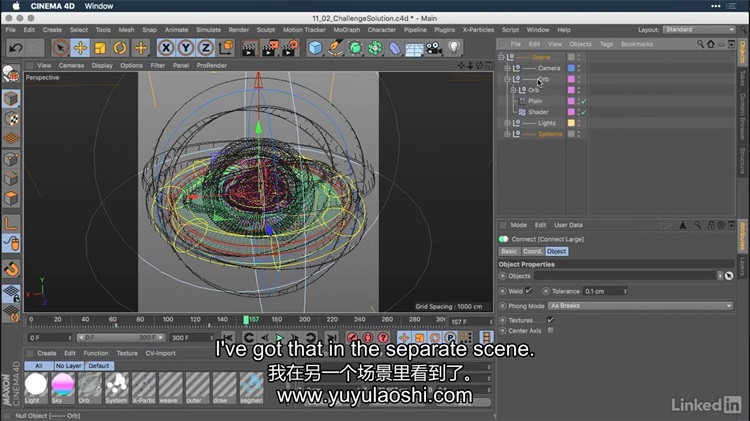Click the All materials filter button
The height and width of the screenshot is (421, 750).
pos(39,366)
